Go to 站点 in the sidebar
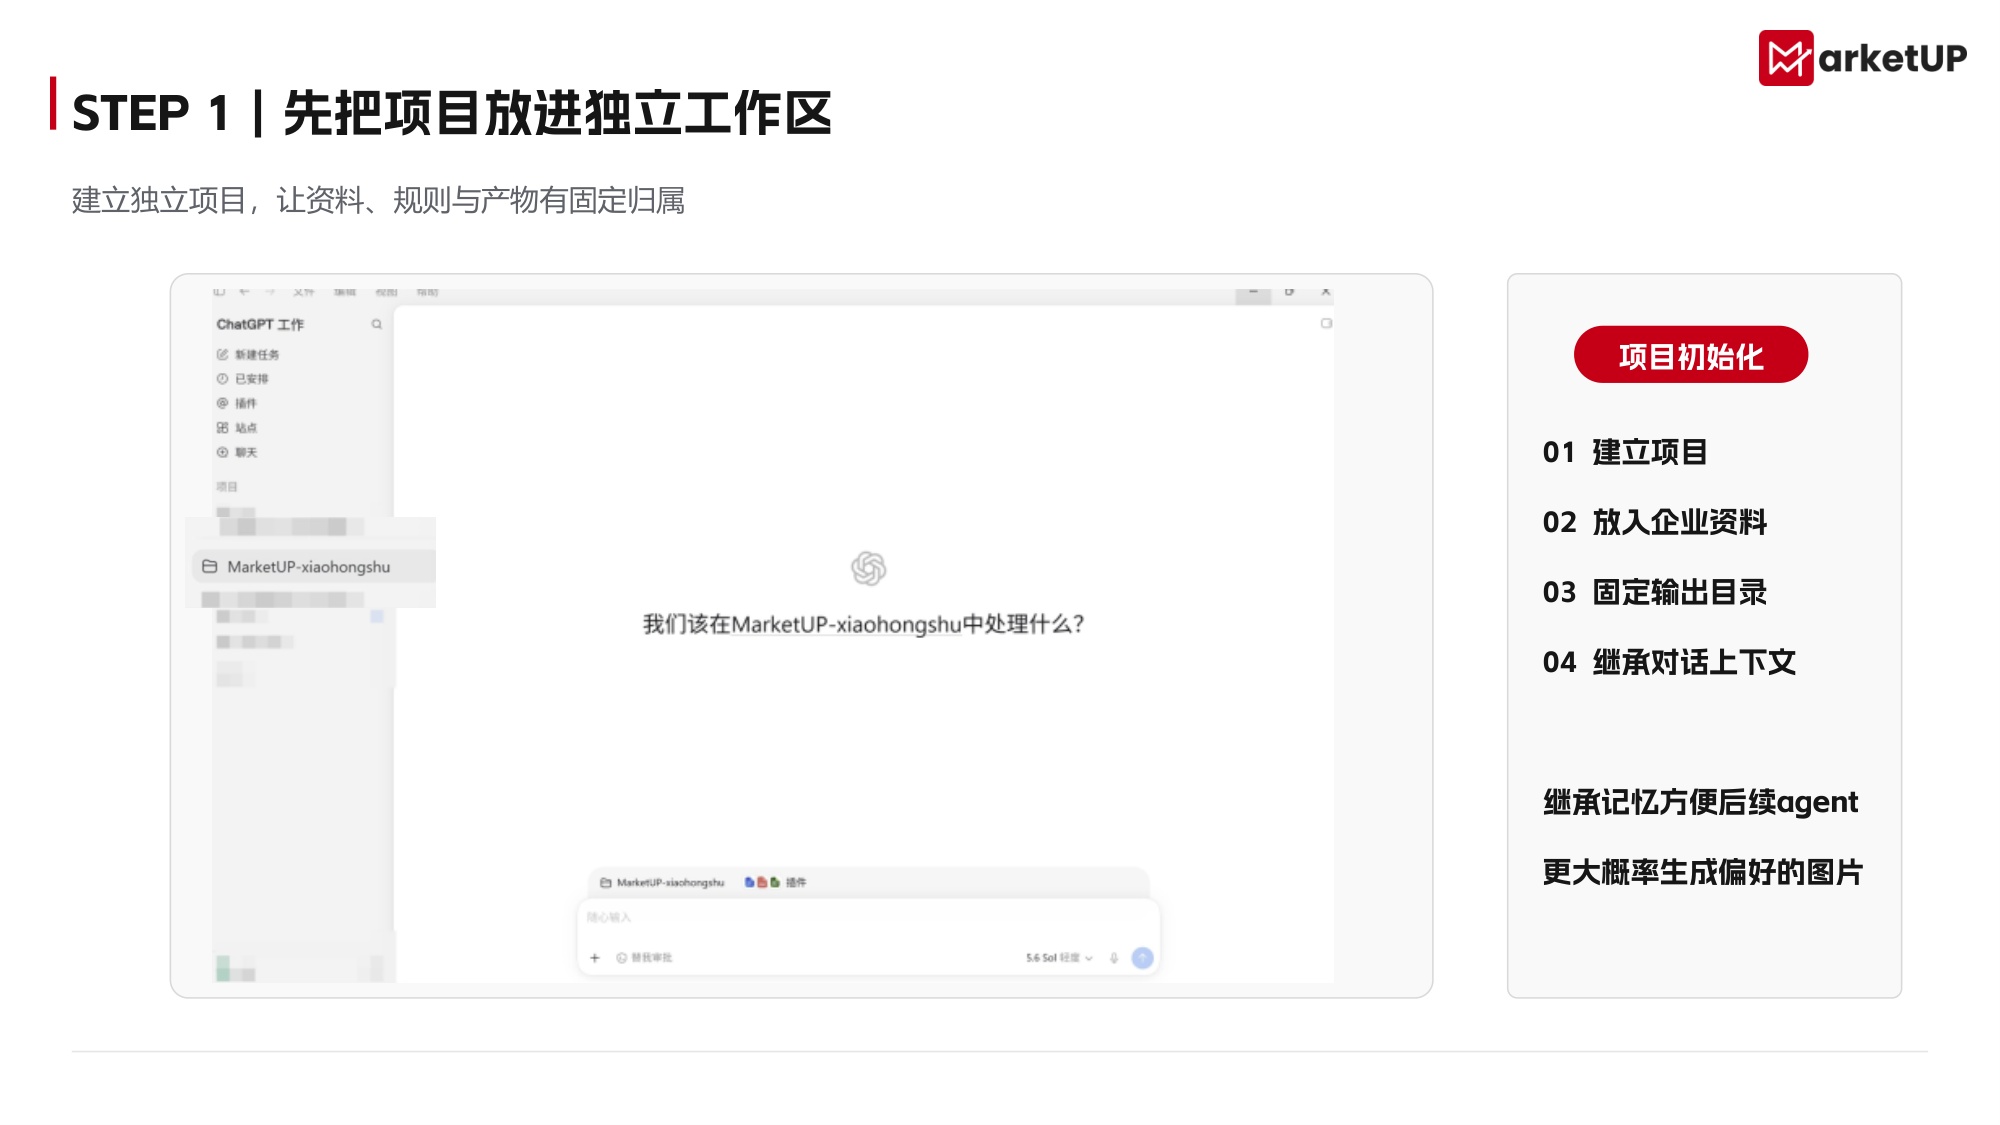Screen dimensions: 2000x1125 coord(237,428)
